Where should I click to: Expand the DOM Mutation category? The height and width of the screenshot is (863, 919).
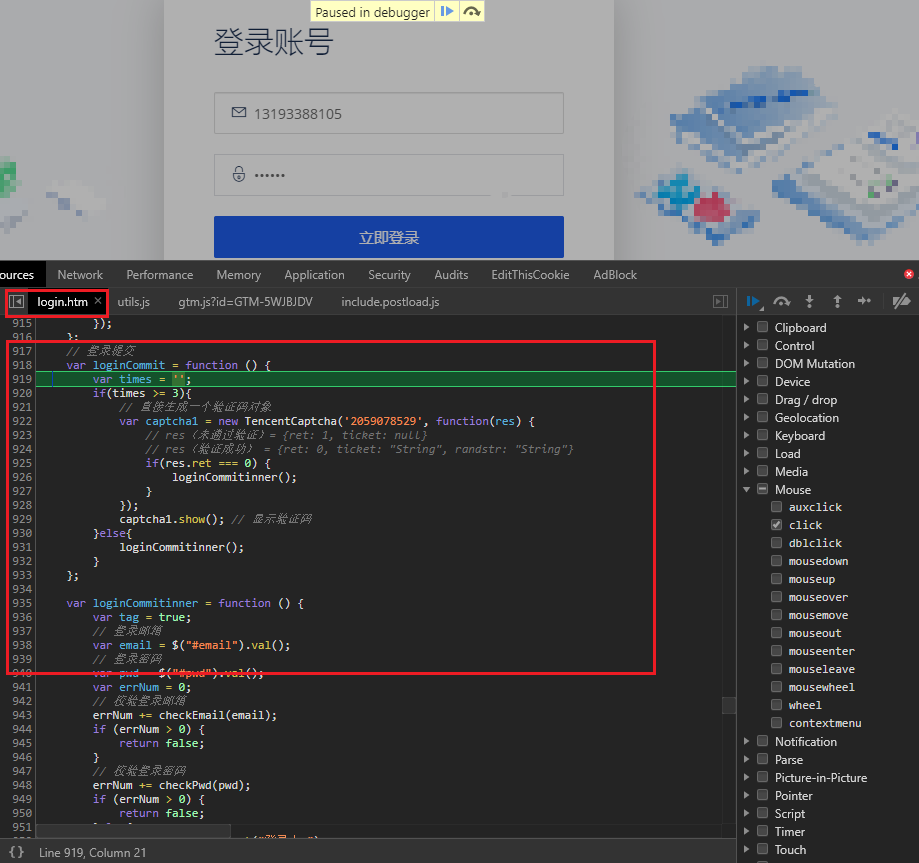[747, 363]
